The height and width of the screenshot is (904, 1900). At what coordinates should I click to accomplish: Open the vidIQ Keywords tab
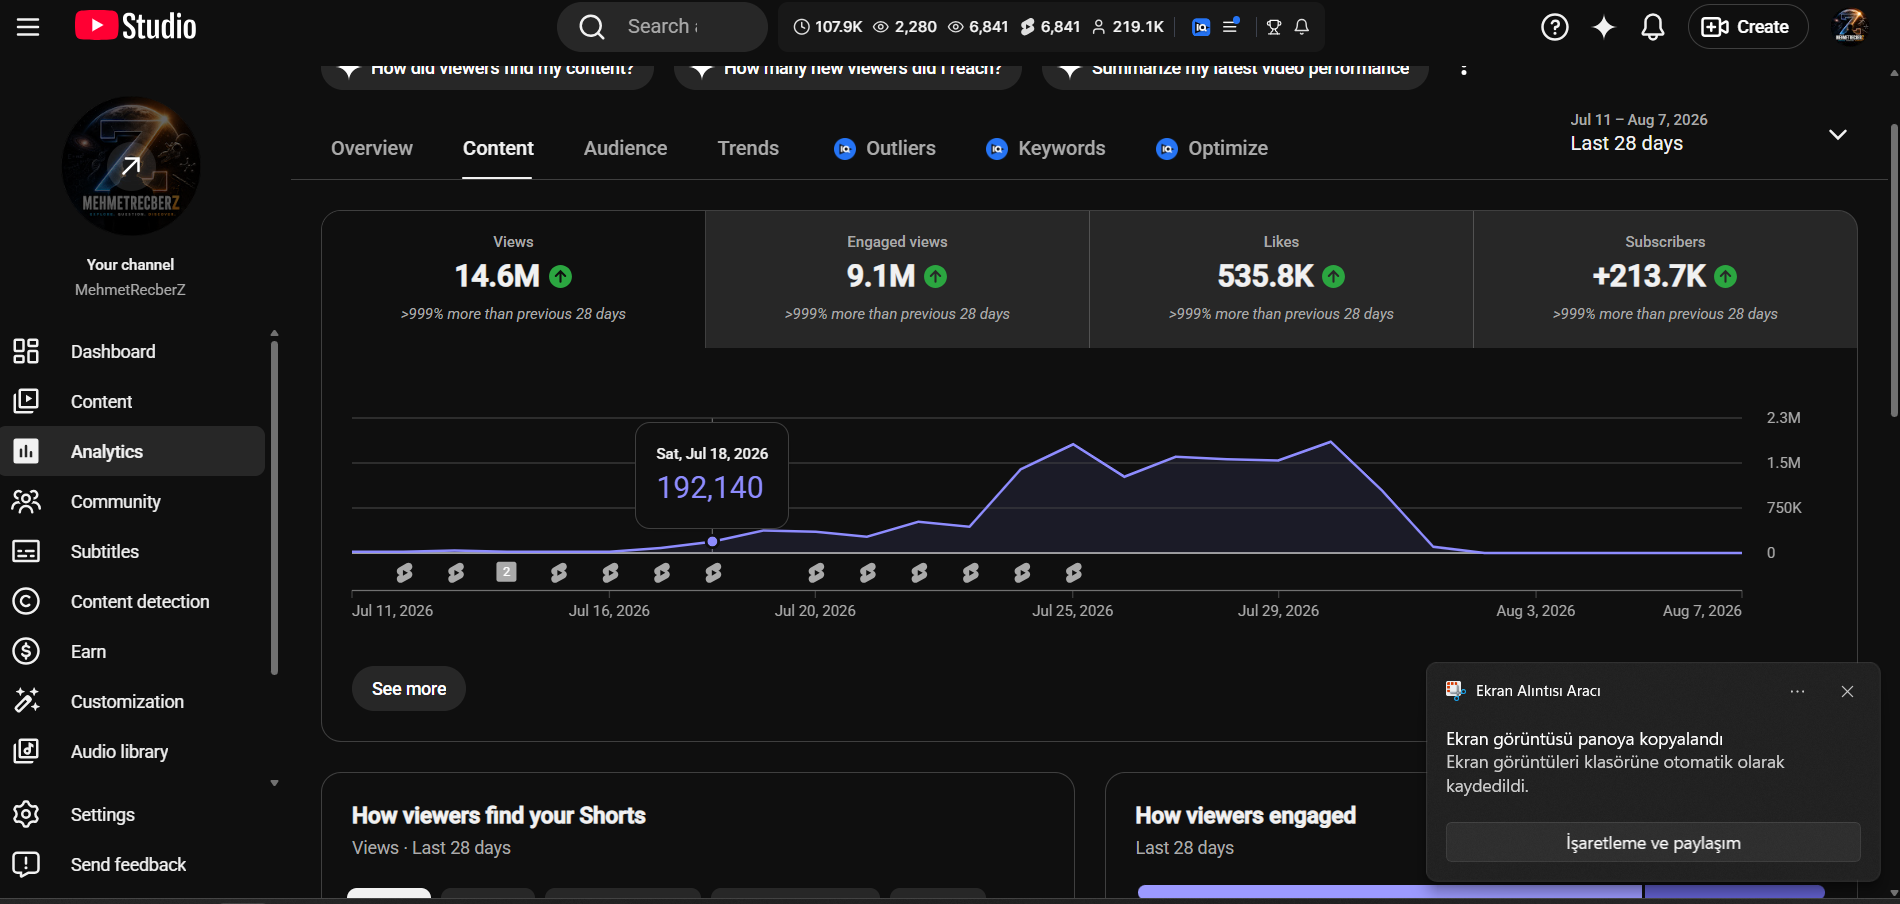pyautogui.click(x=1046, y=148)
